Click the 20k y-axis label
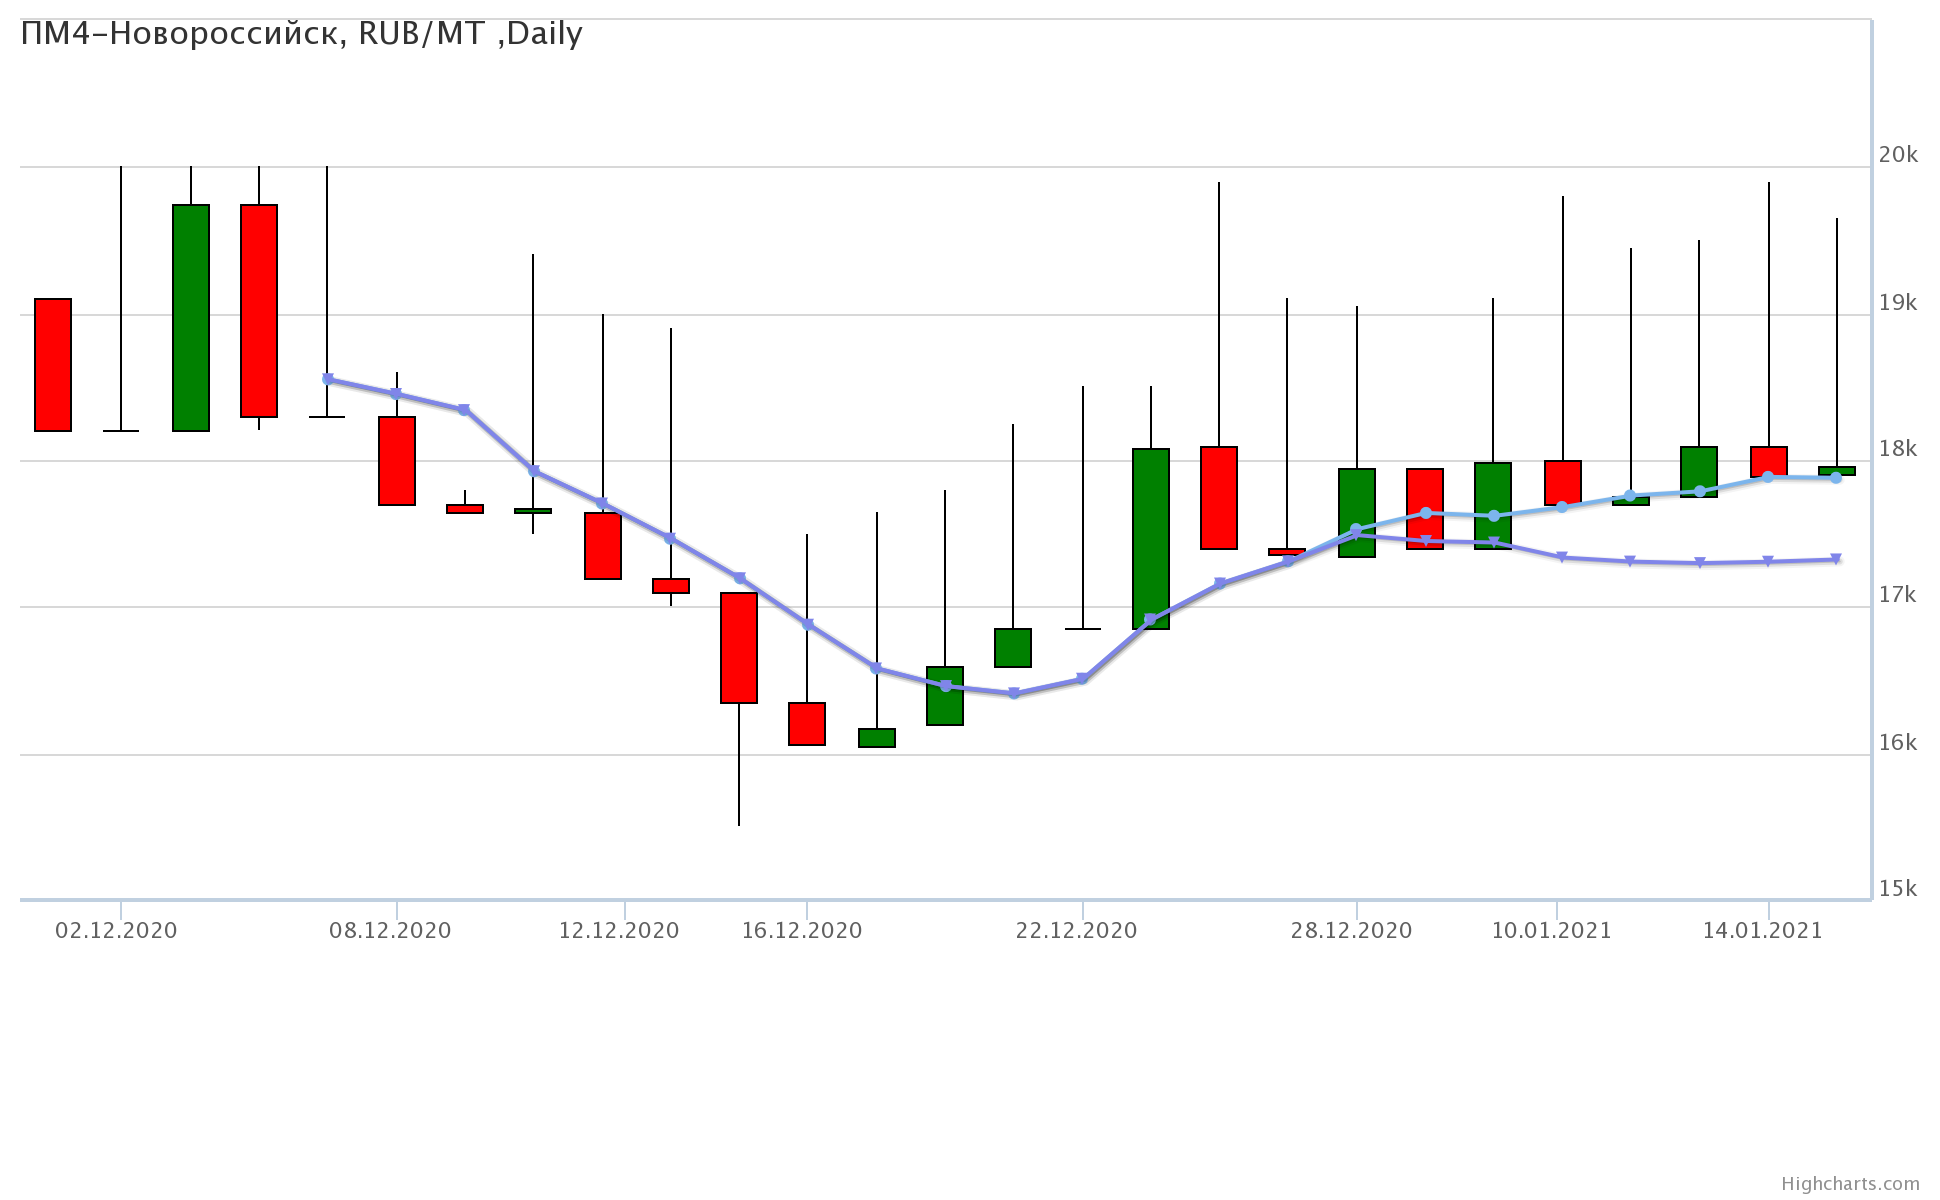Viewport: 1940px width, 1200px height. [1898, 155]
